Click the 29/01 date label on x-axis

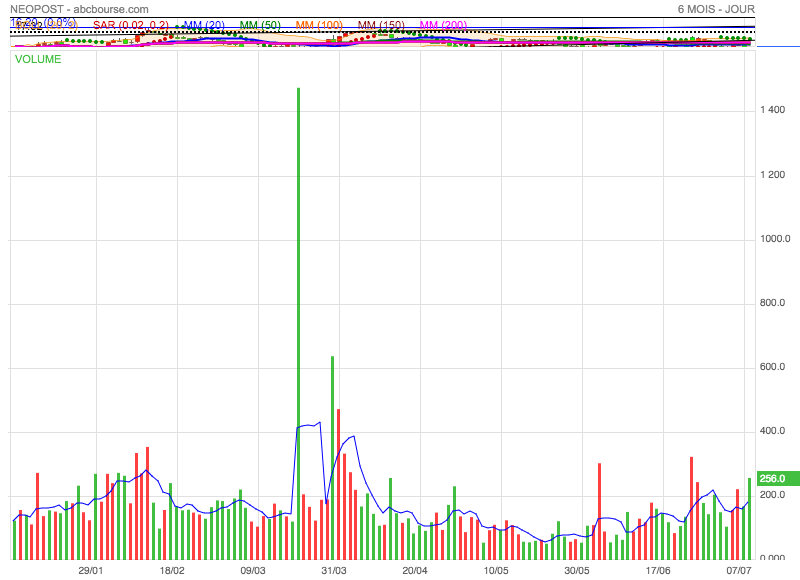coord(91,571)
